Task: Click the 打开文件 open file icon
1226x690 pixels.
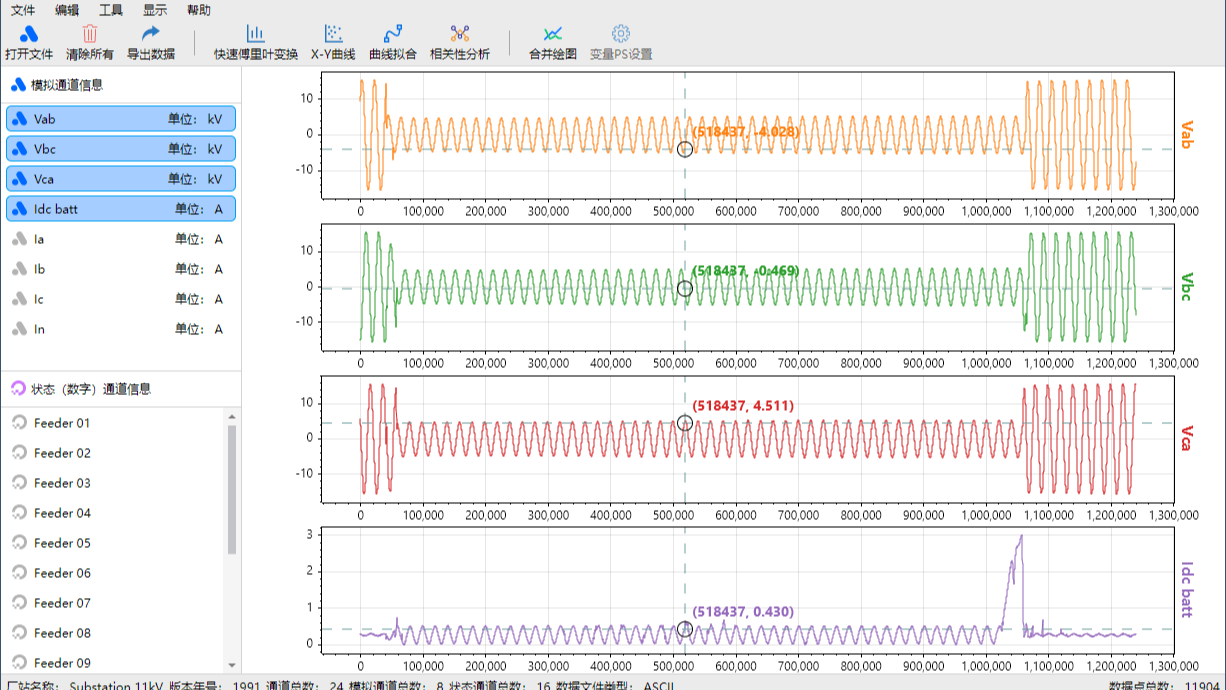Action: (29, 34)
